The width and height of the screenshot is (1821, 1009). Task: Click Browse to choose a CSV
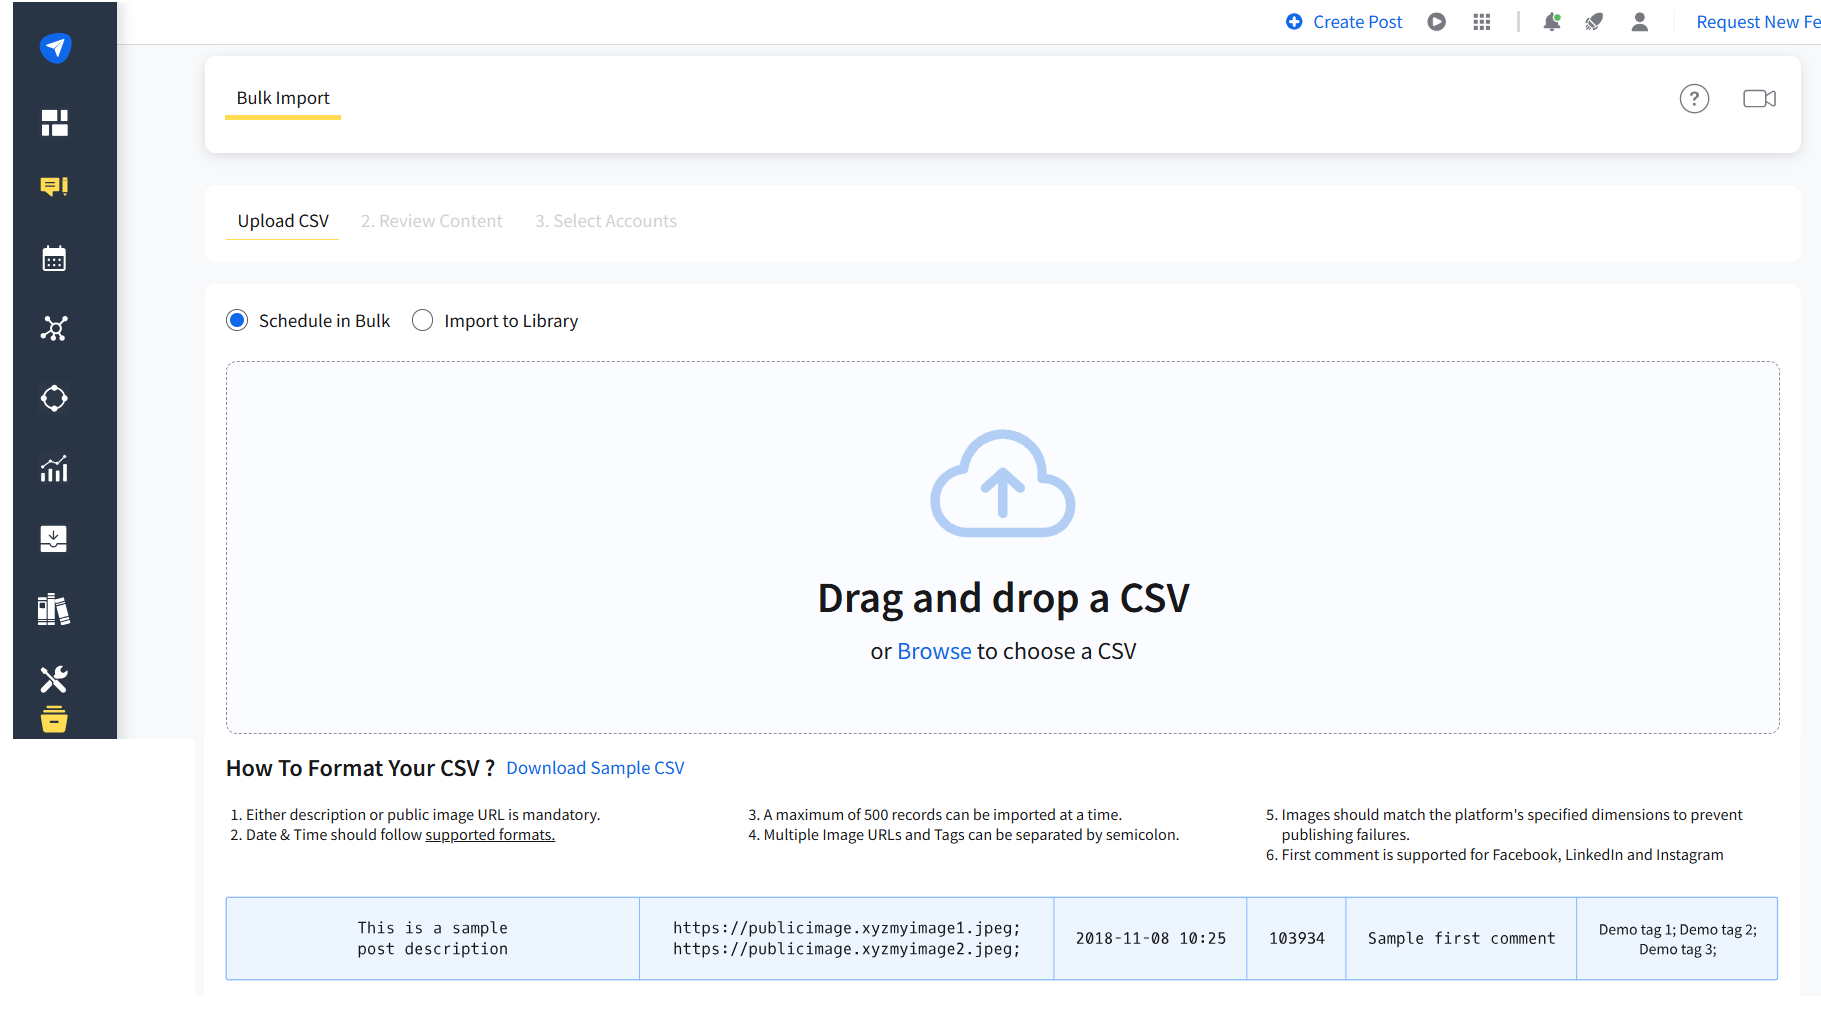click(x=933, y=650)
